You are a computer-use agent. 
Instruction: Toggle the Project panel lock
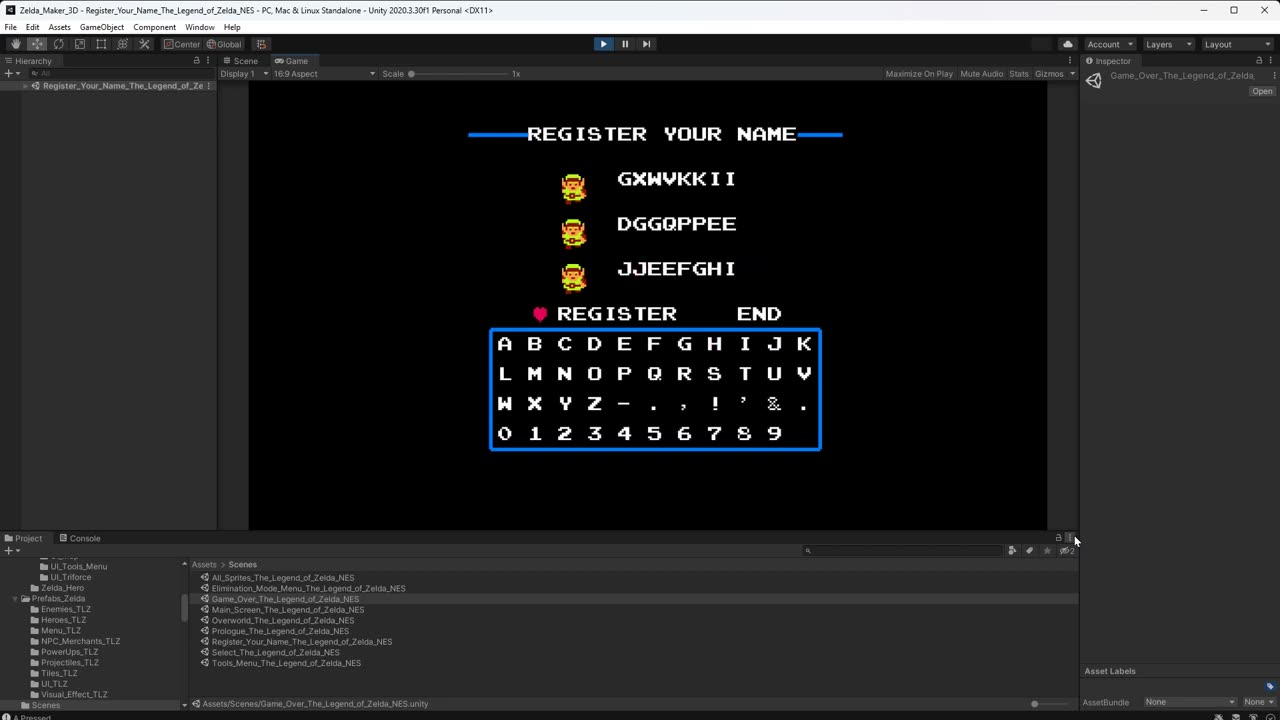[1058, 538]
